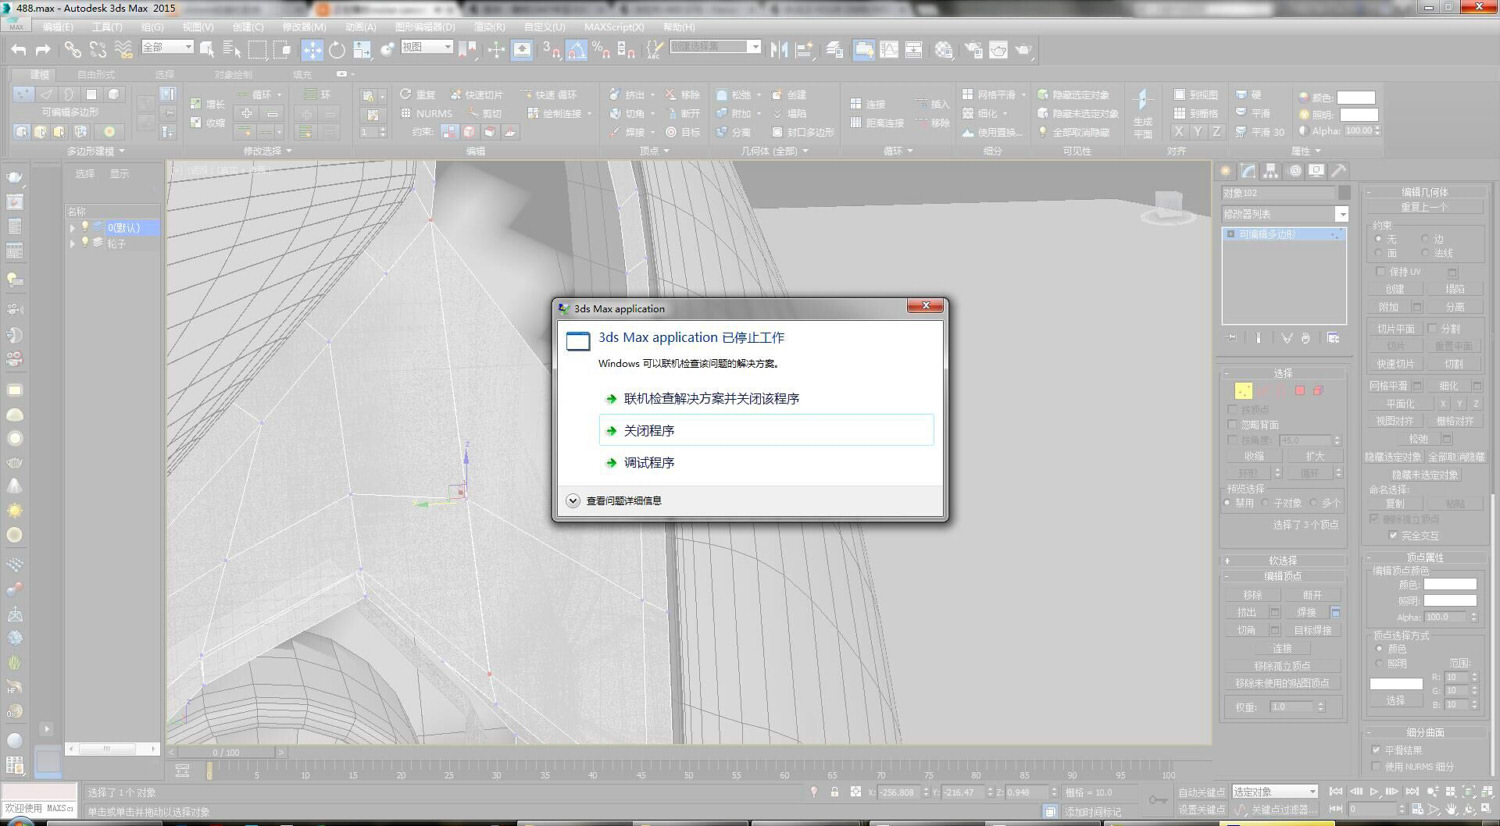Open the MAXScript (X) menu
1500x826 pixels.
pyautogui.click(x=614, y=27)
